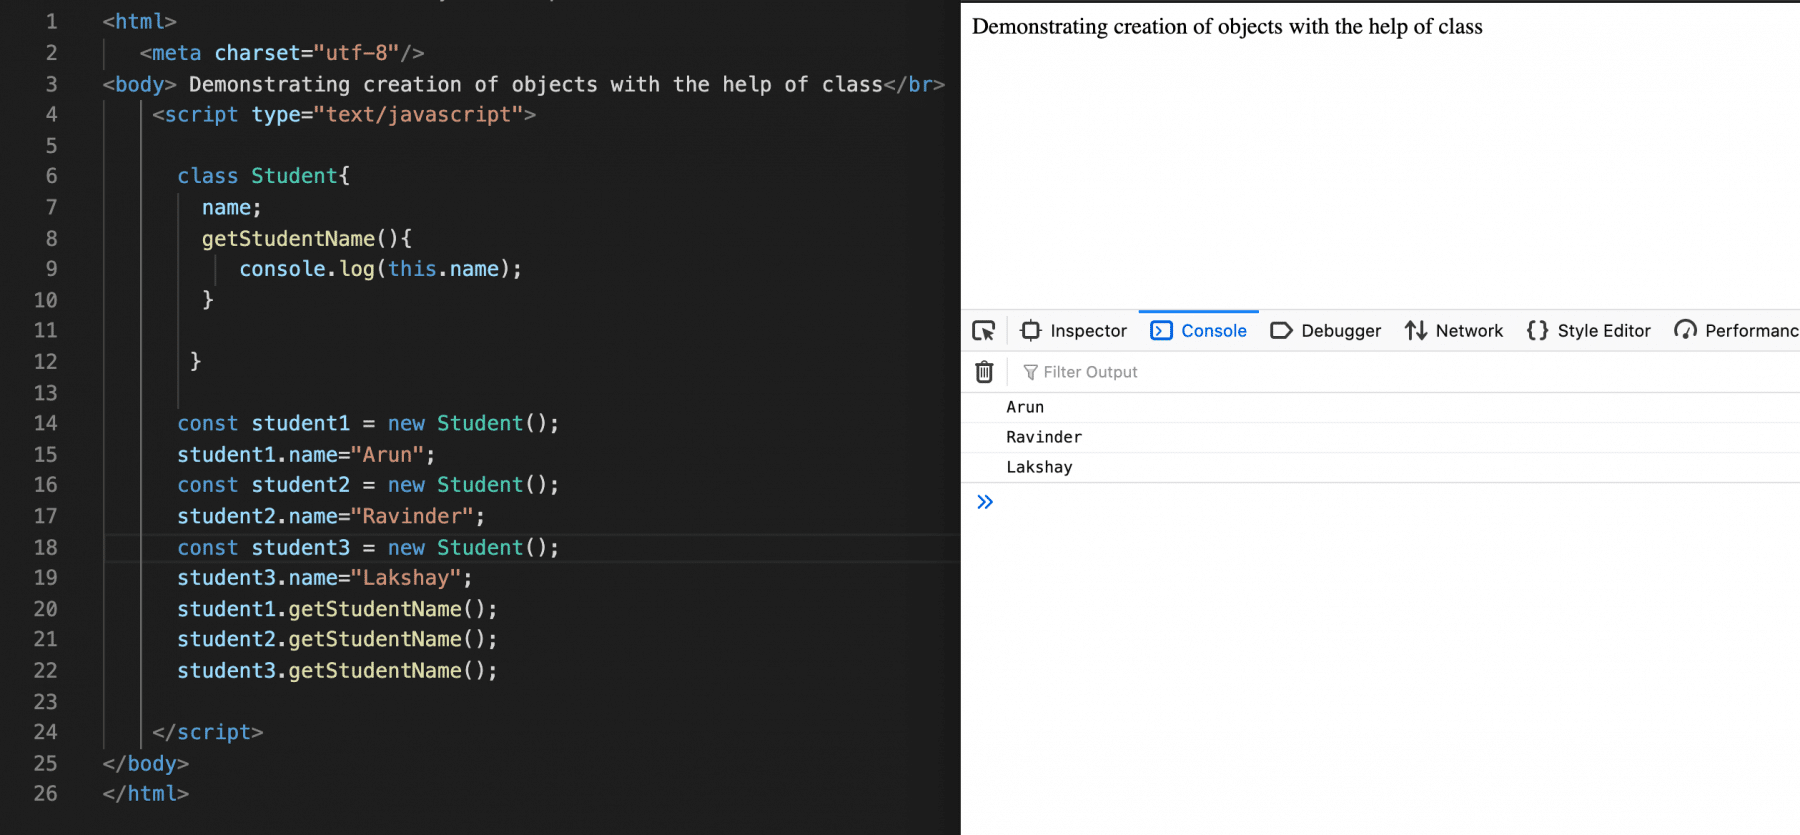
Task: Click 'student2.getStudentName();' call line
Action: pos(337,639)
